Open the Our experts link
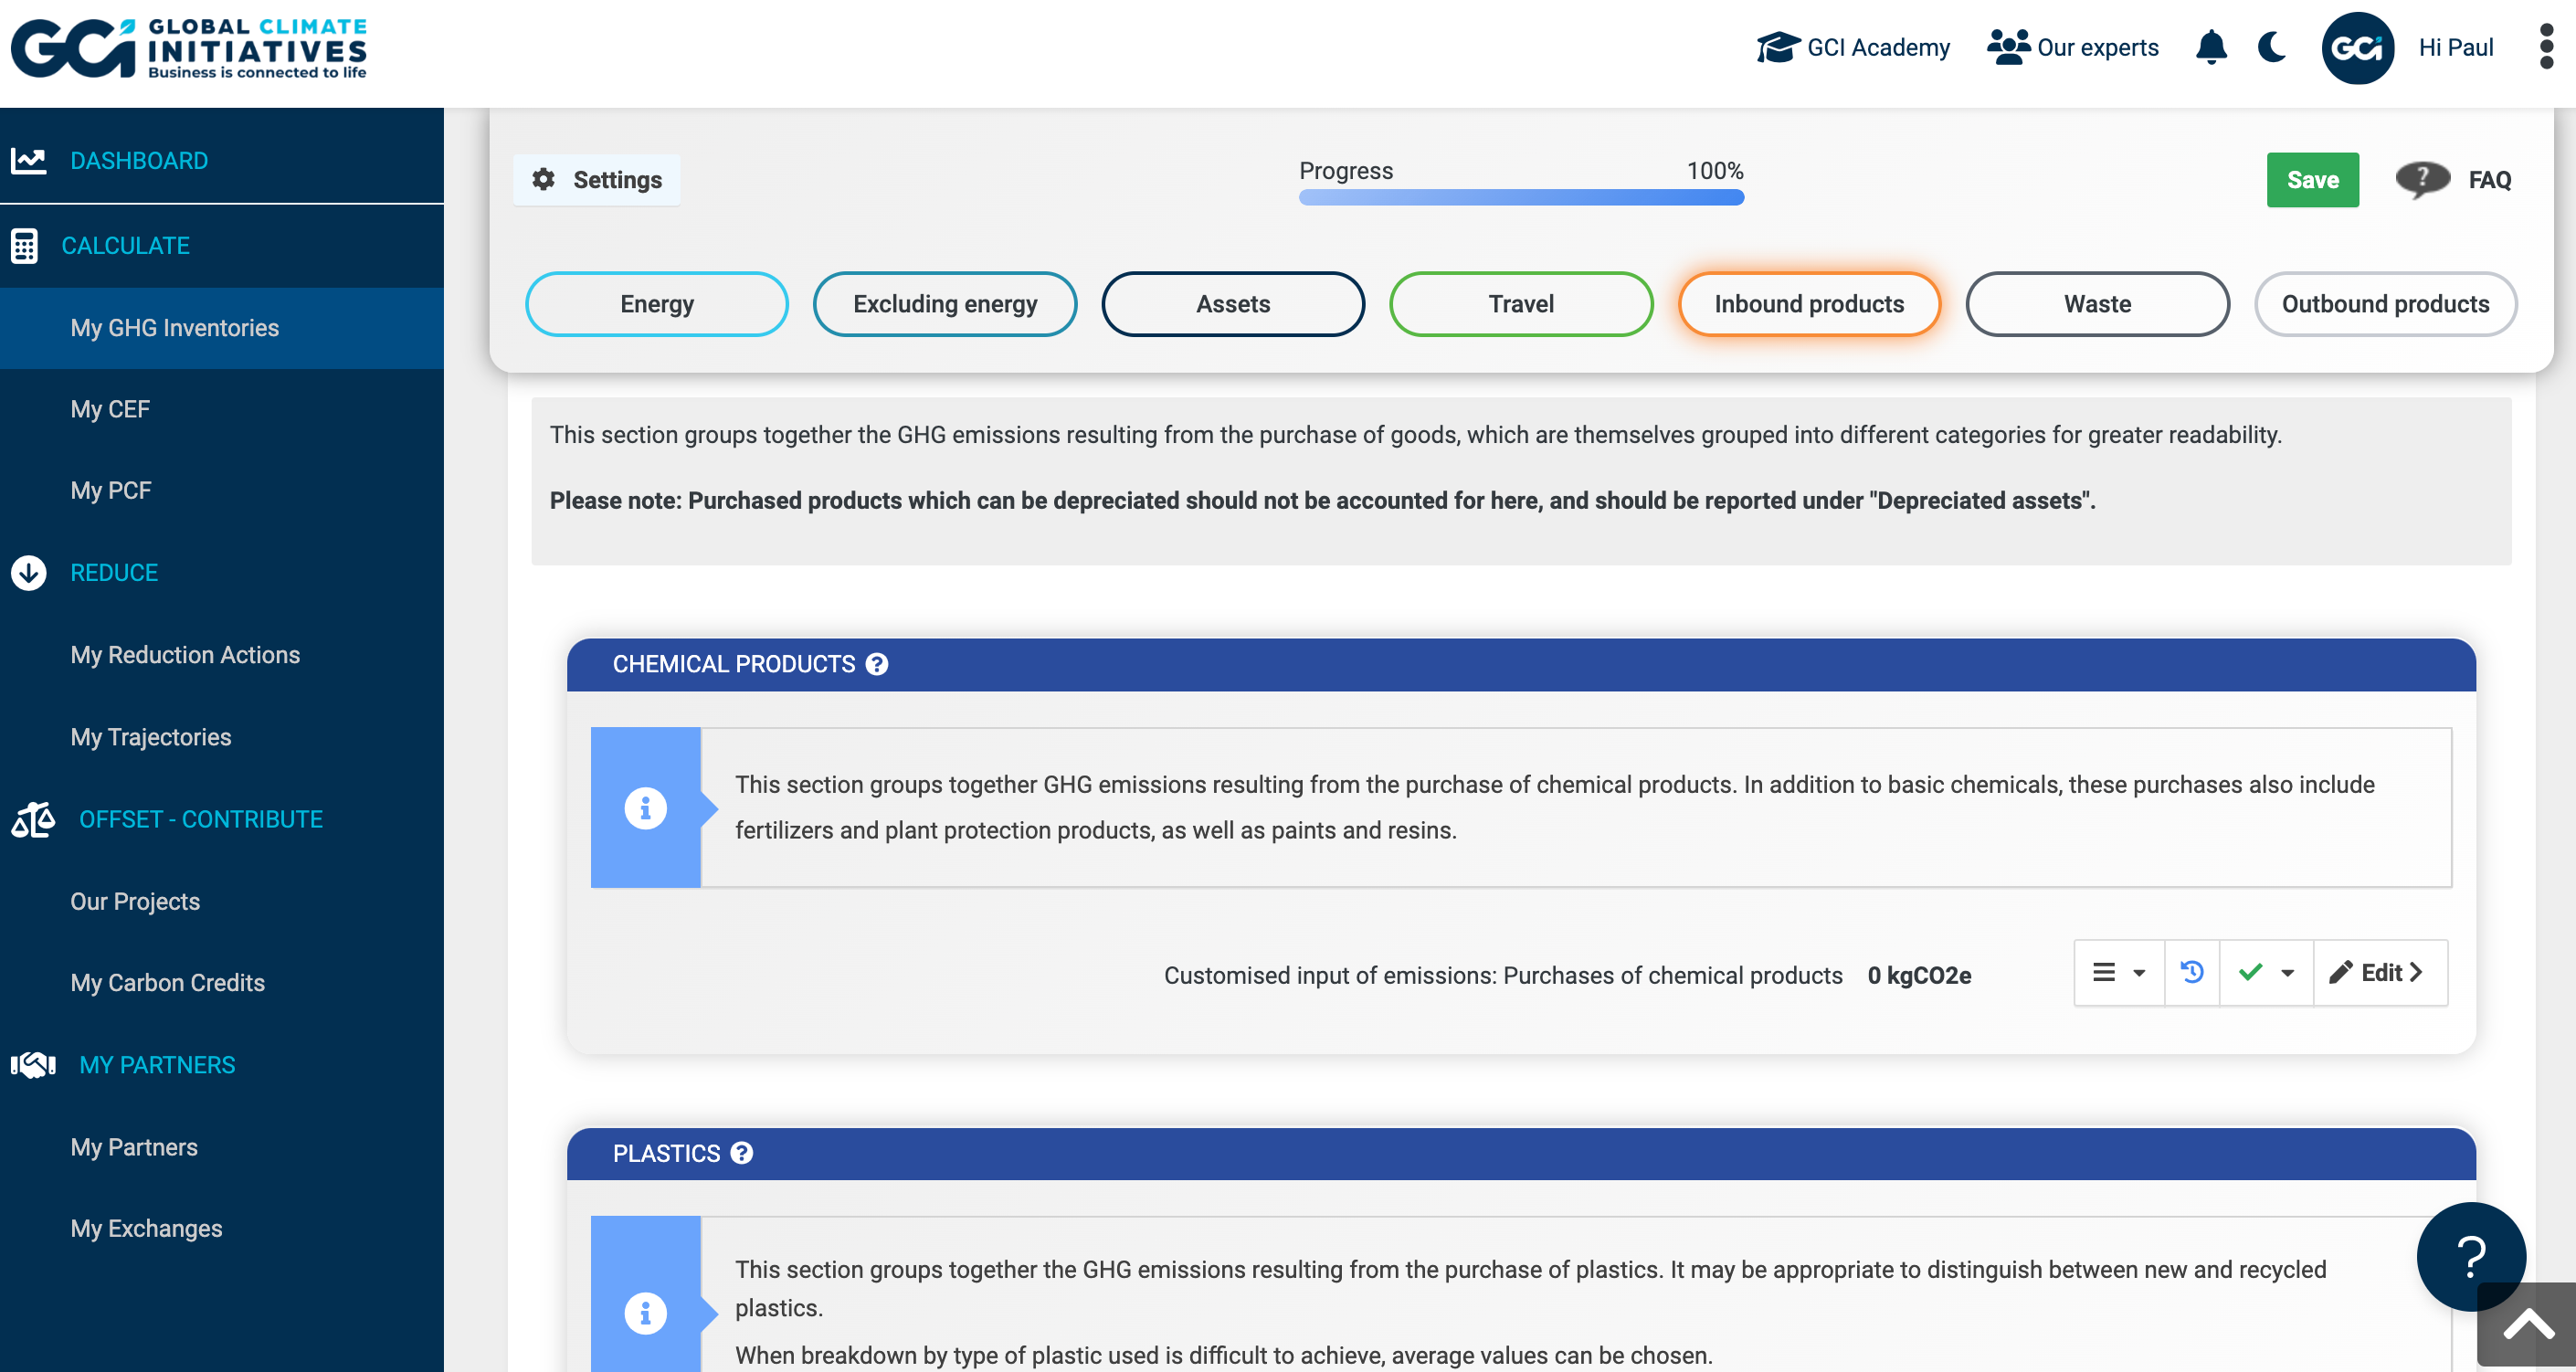The image size is (2576, 1372). 2098,47
